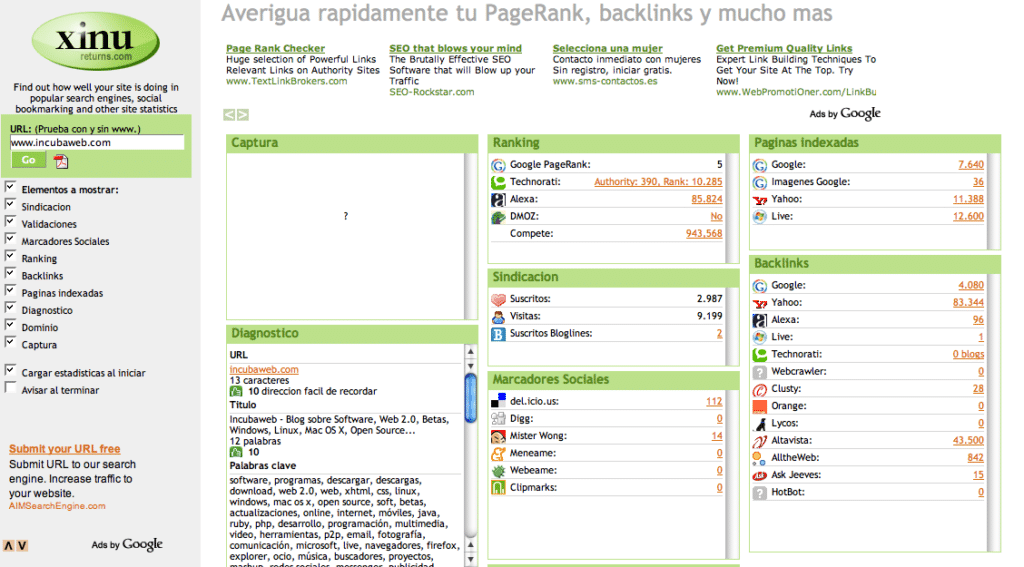Click the Orange icon in Backlinks
Viewport: 1024px width, 567px height.
click(760, 406)
